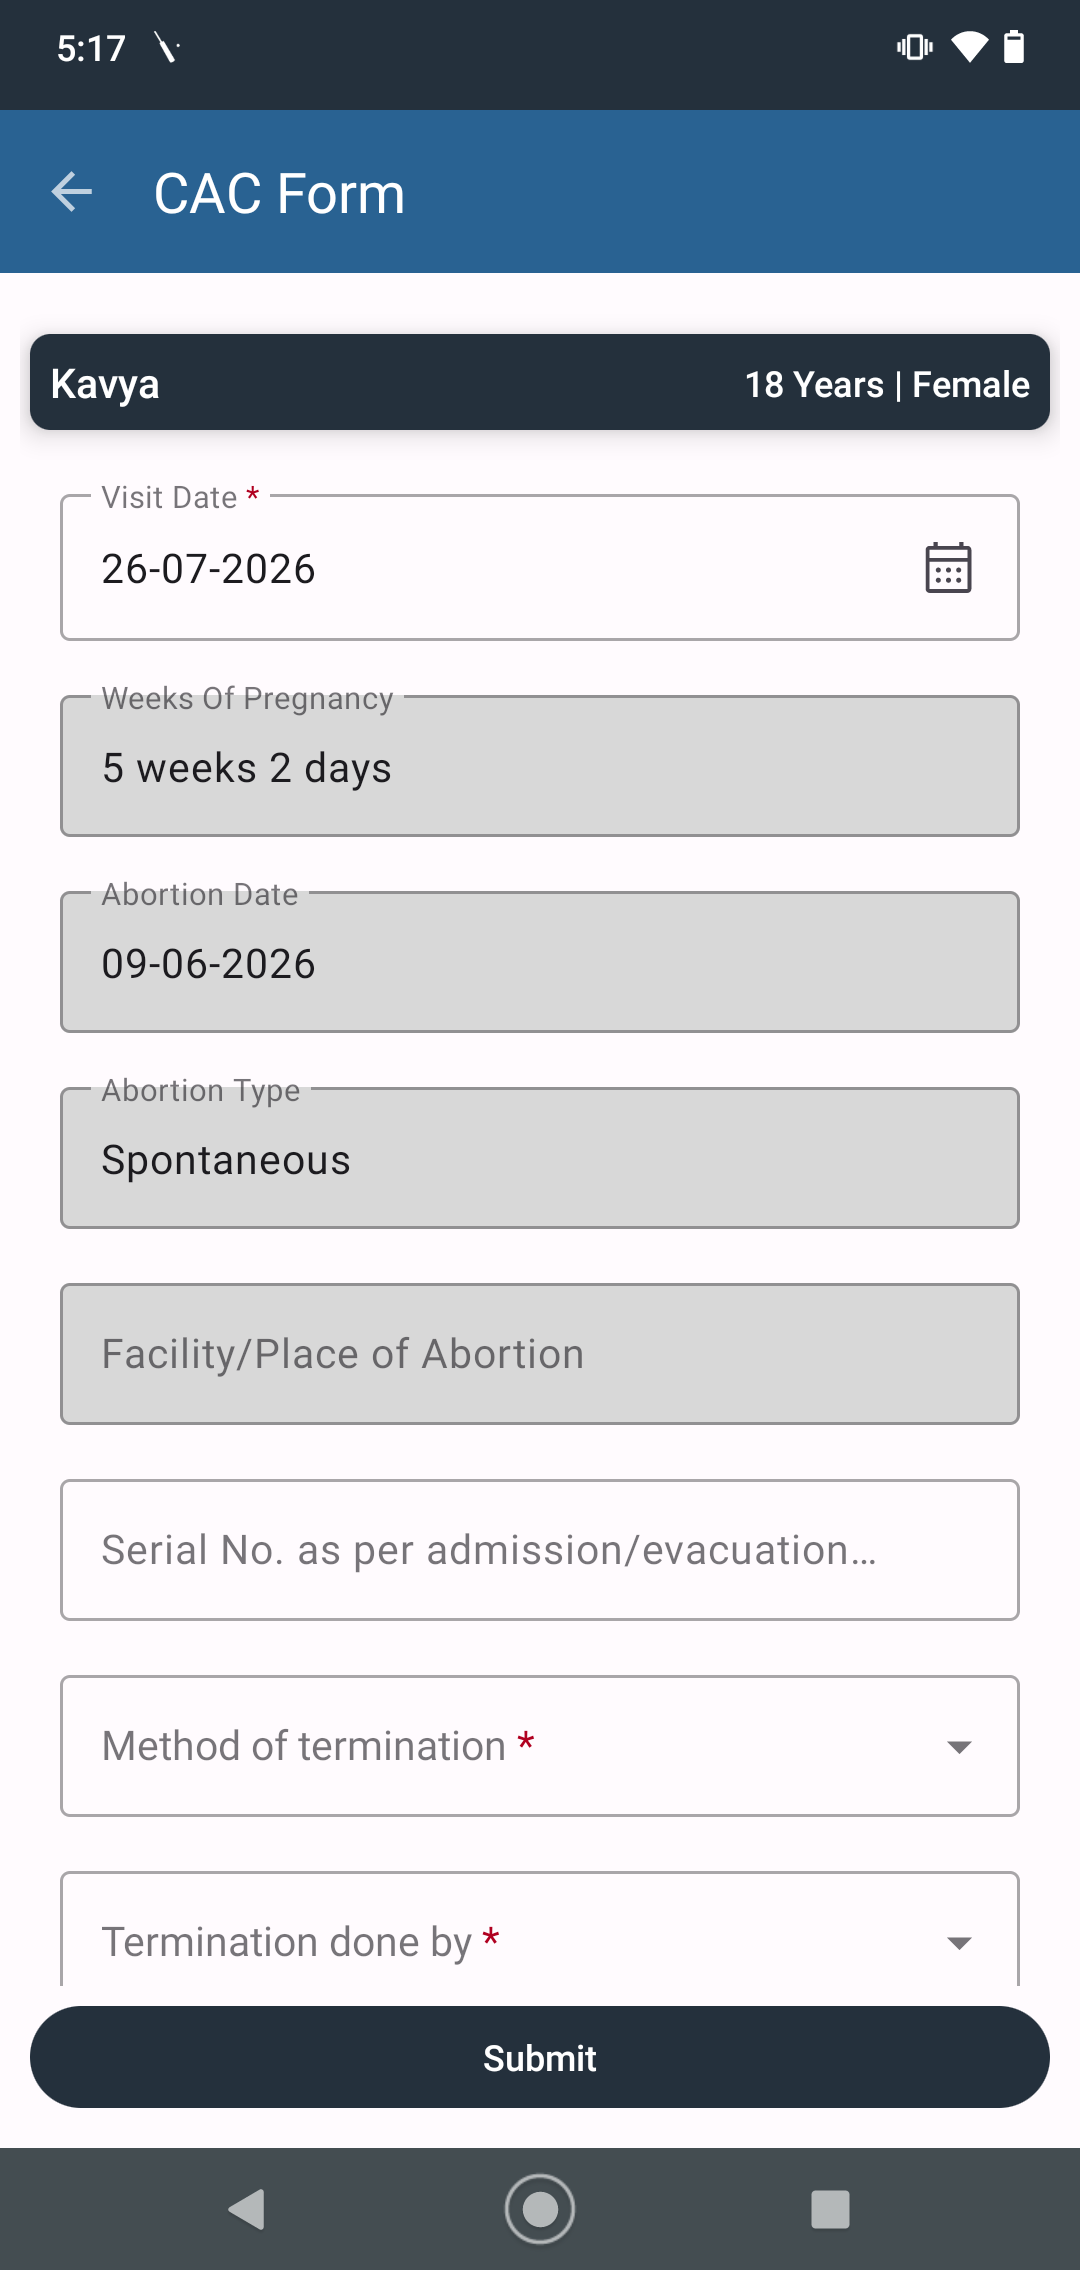The height and width of the screenshot is (2270, 1080).
Task: Tap the Android home circle button
Action: [540, 2209]
